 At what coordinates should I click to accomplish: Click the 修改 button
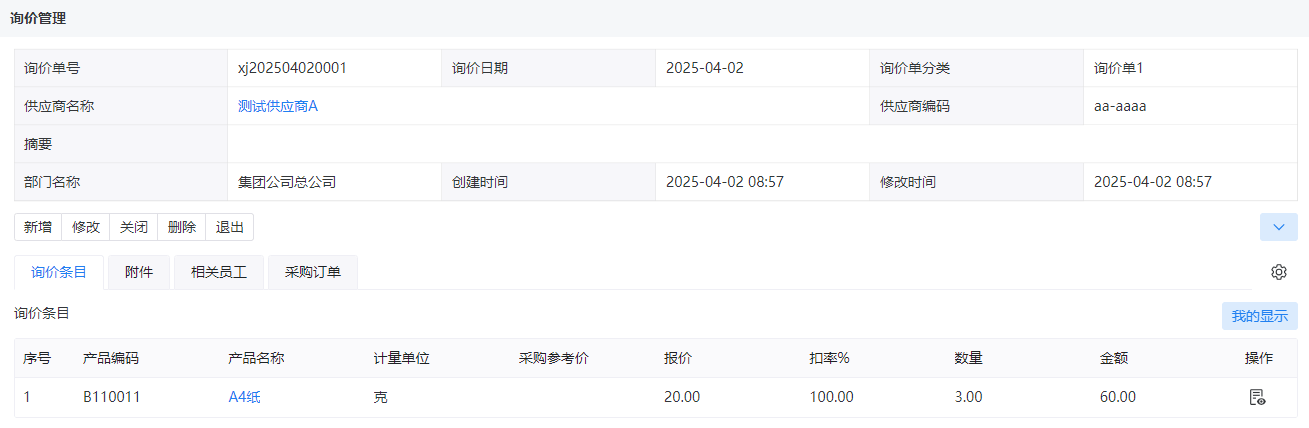86,227
